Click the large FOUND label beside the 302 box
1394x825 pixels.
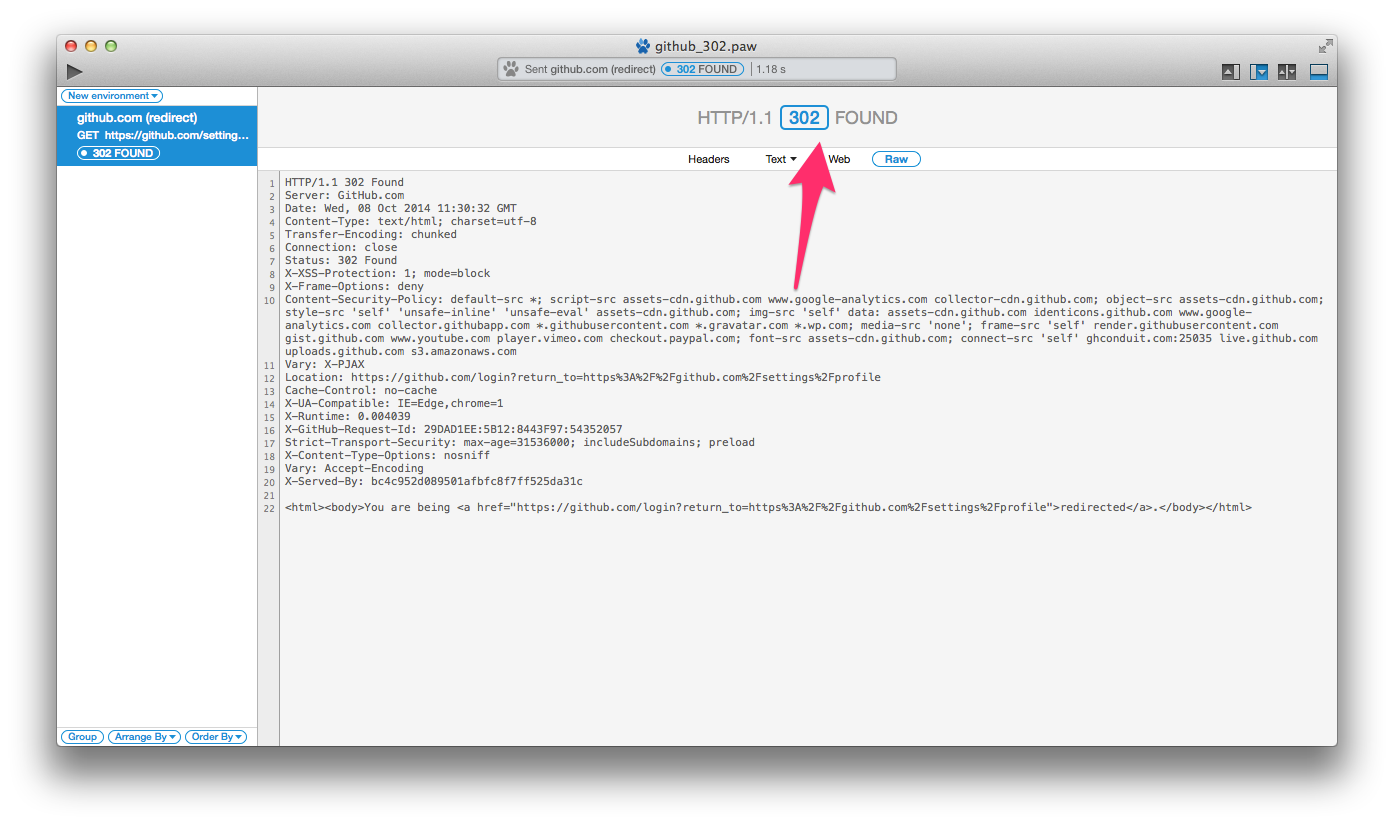coord(866,118)
